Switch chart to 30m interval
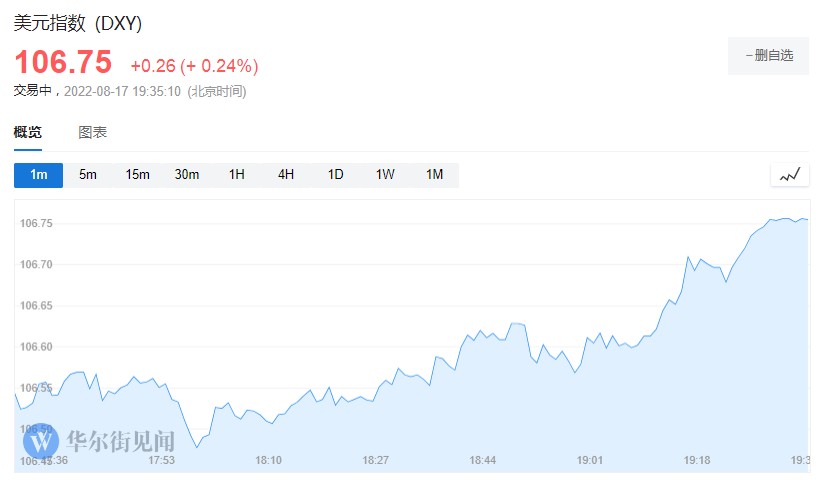816x483 pixels. (187, 175)
